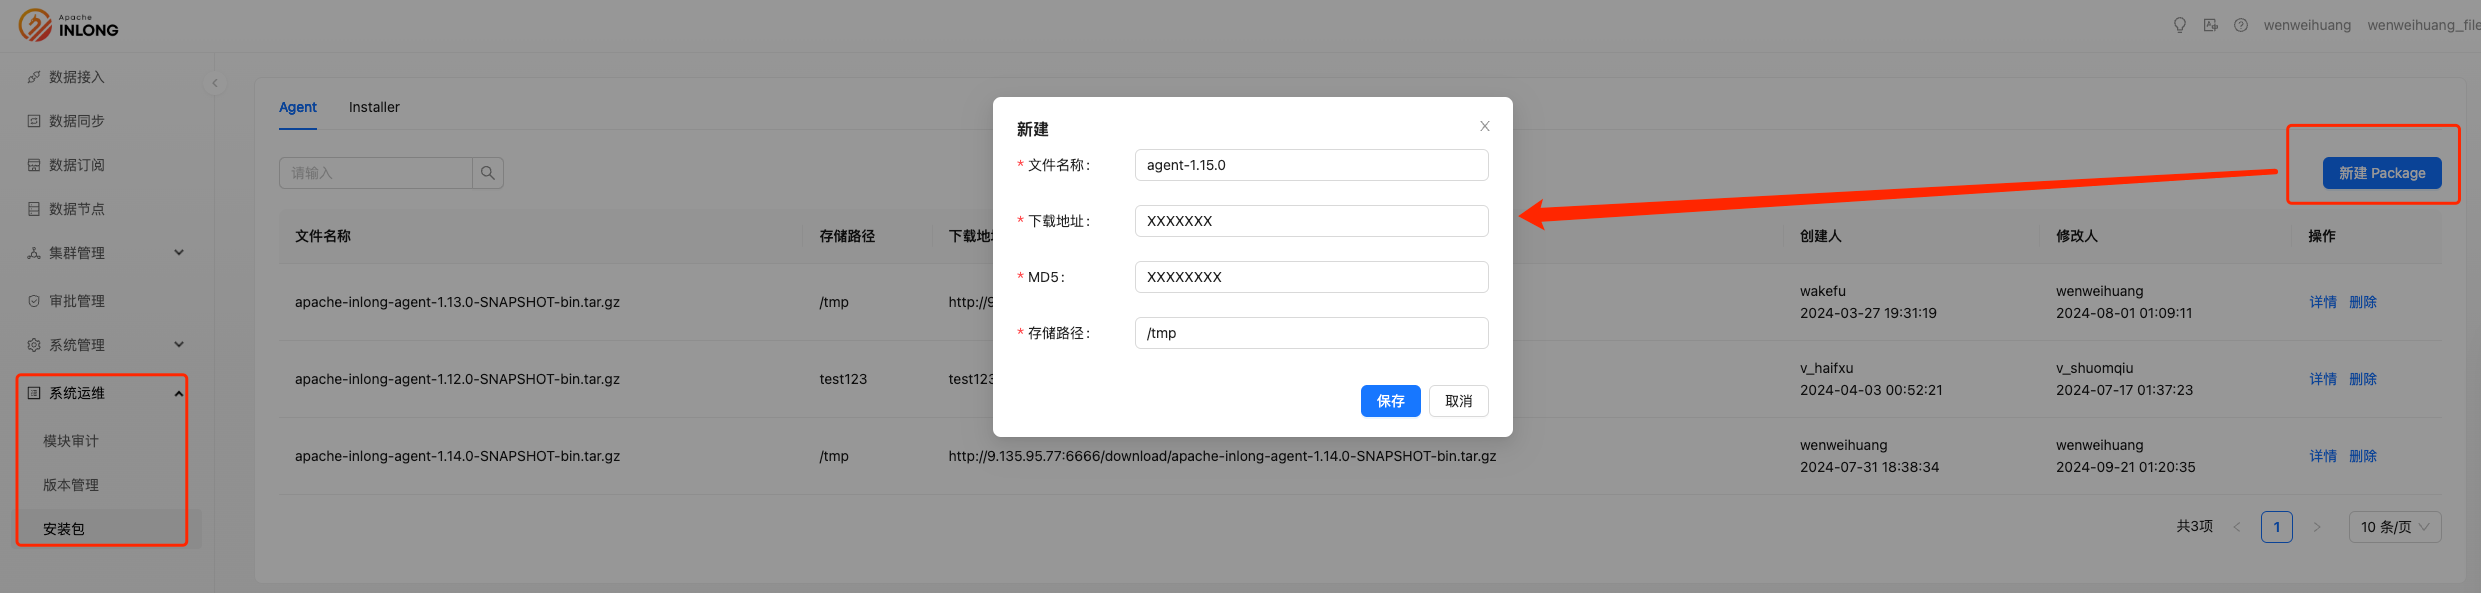Open 数据订阅 in sidebar menu
Screen dimensions: 2481x593
pyautogui.click(x=77, y=165)
